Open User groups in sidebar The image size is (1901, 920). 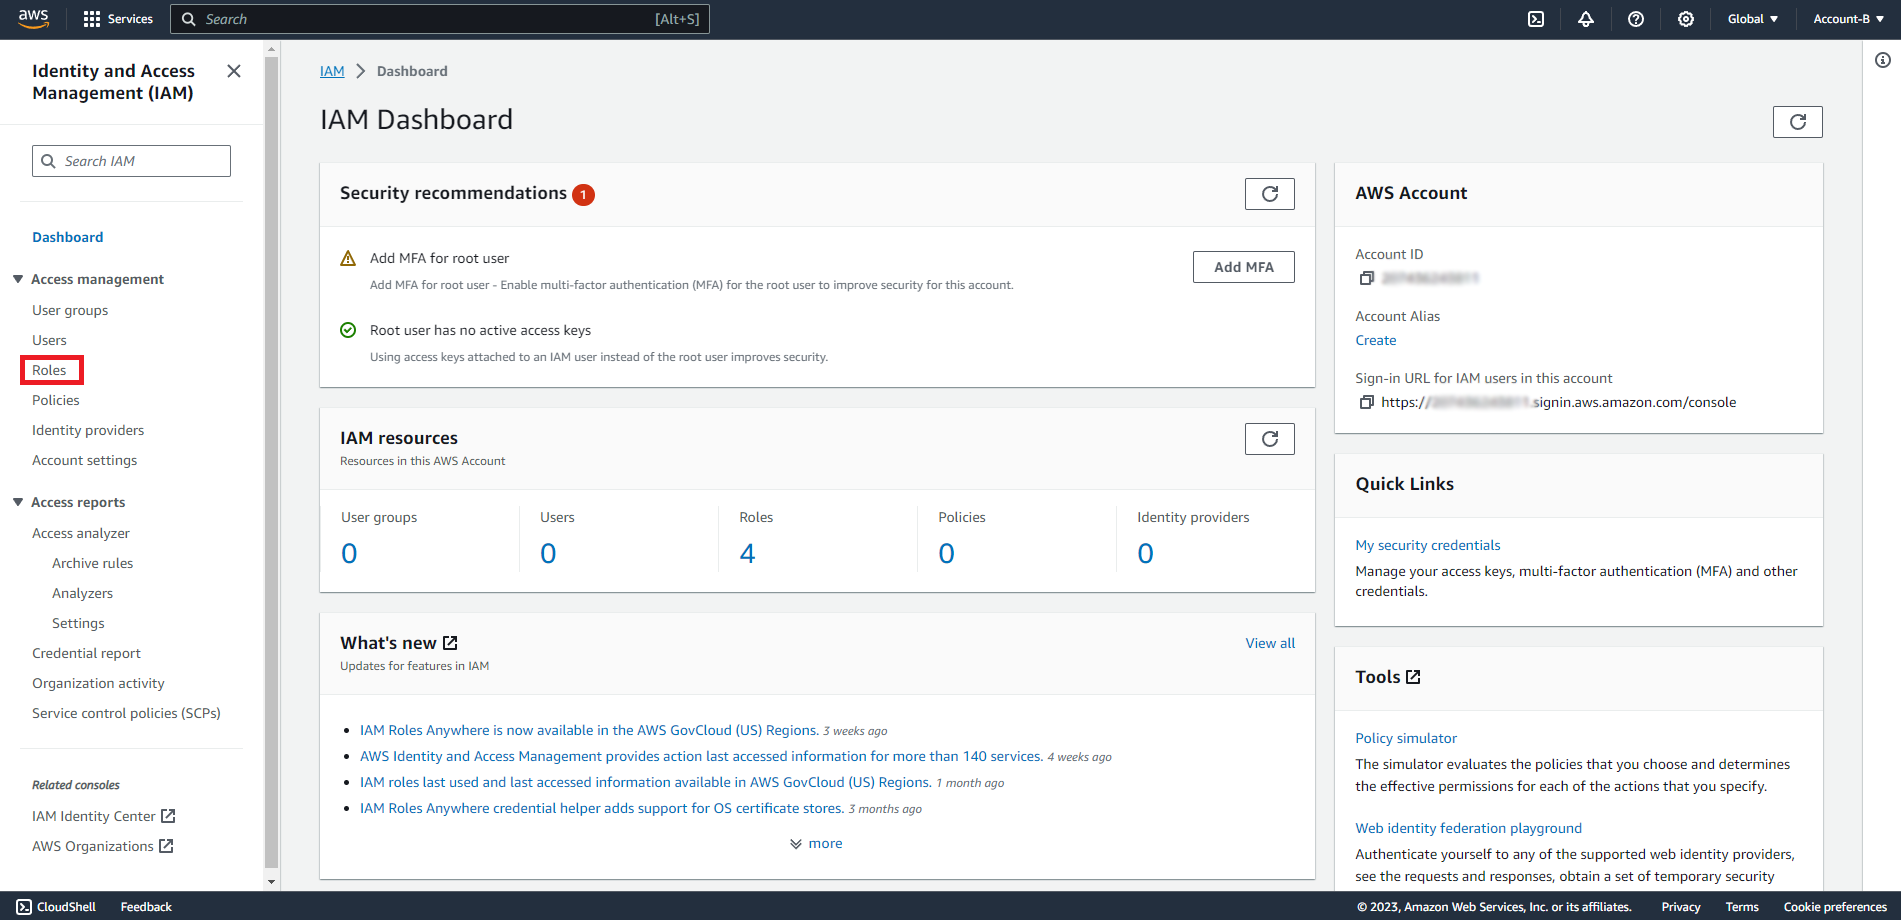(x=70, y=310)
